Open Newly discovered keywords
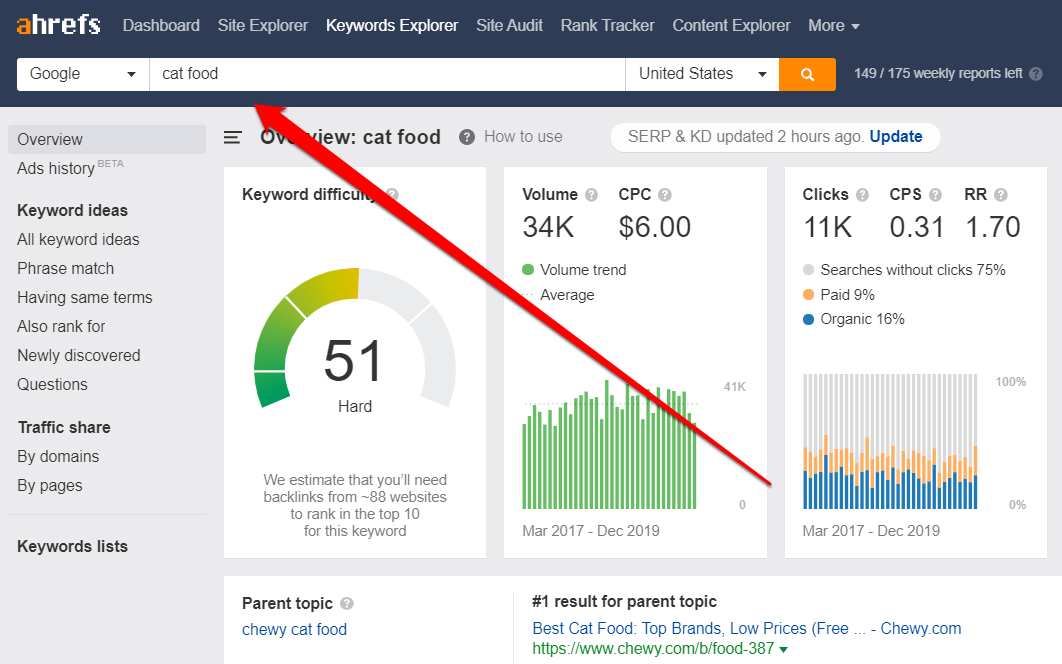The height and width of the screenshot is (664, 1062). pos(79,356)
